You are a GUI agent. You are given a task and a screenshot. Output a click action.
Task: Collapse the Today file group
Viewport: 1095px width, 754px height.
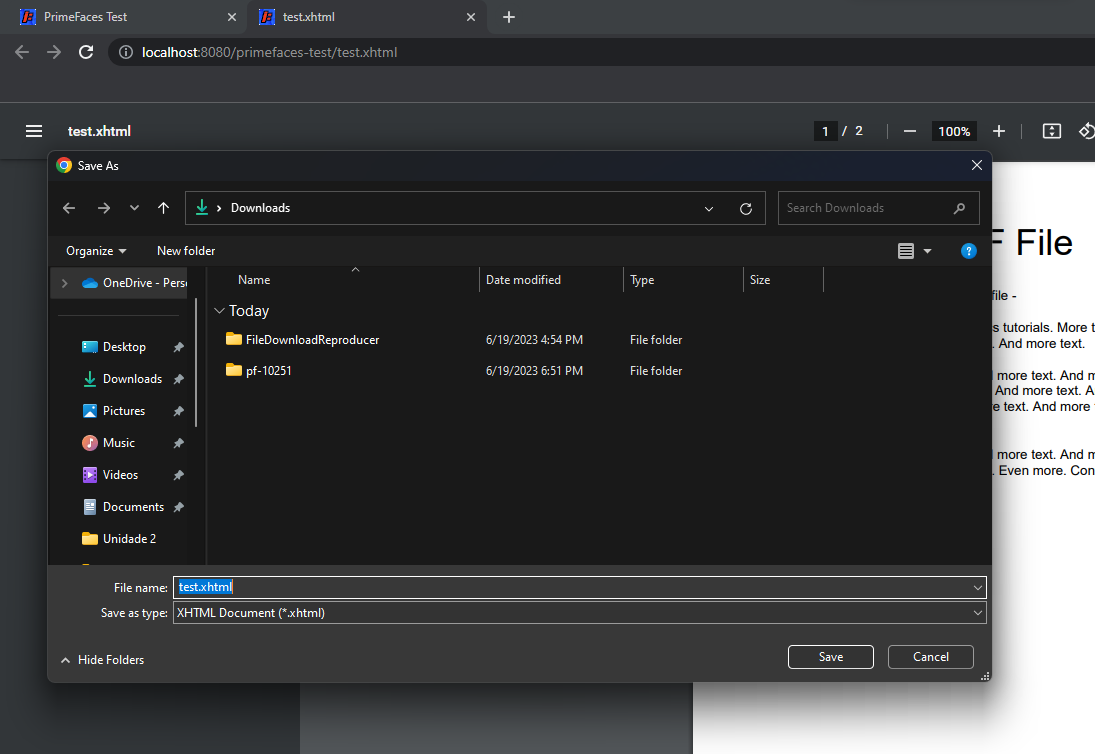coord(219,311)
